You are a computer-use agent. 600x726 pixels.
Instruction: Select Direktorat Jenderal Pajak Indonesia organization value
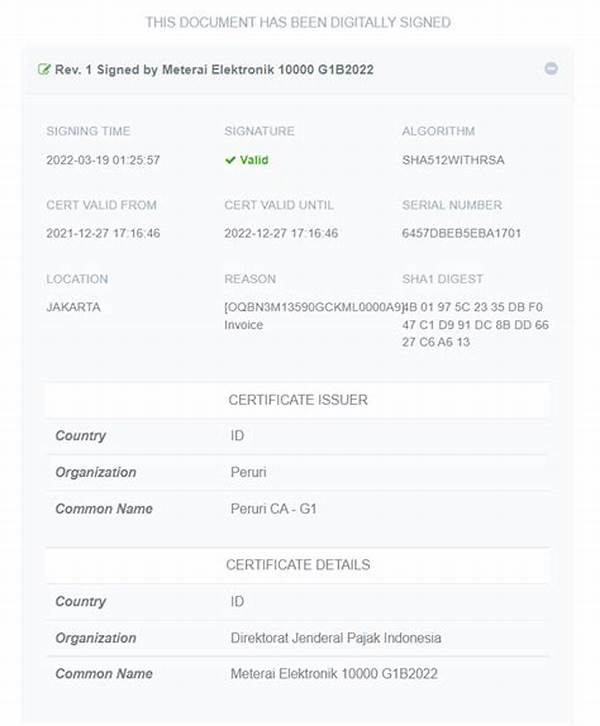click(x=335, y=638)
